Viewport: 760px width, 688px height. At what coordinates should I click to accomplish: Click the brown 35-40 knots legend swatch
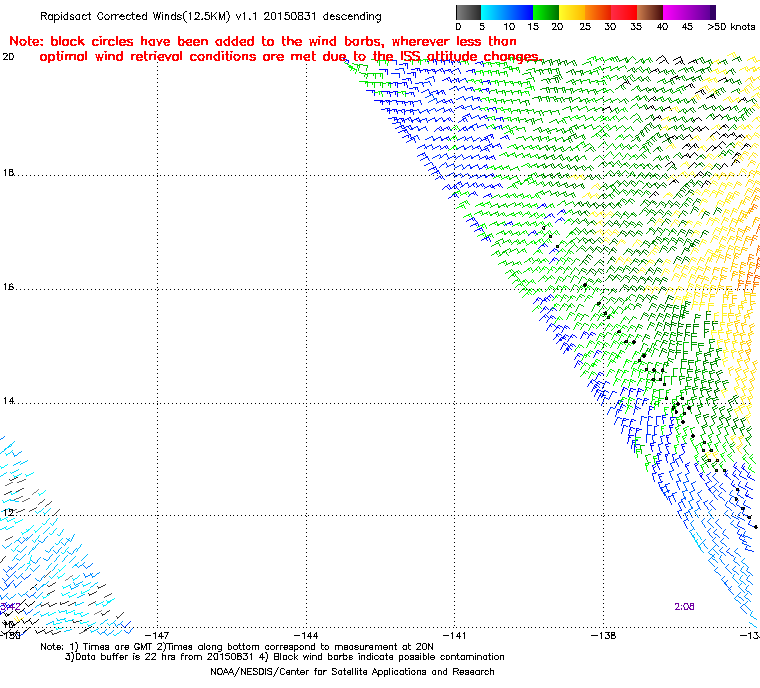coord(650,13)
